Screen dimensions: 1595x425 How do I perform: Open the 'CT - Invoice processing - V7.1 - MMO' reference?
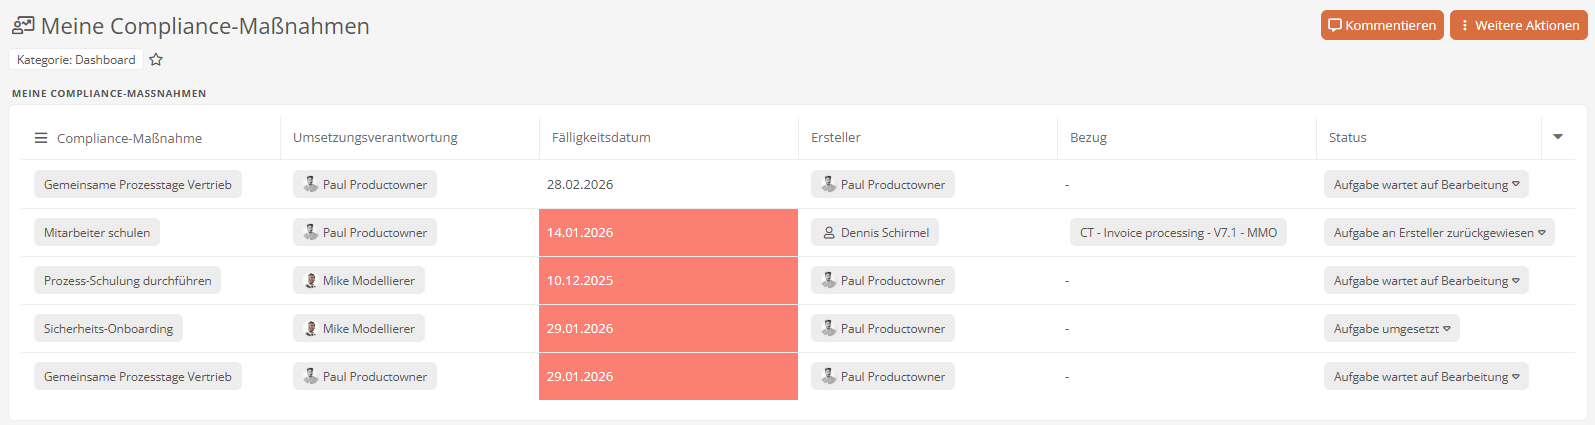point(1178,233)
